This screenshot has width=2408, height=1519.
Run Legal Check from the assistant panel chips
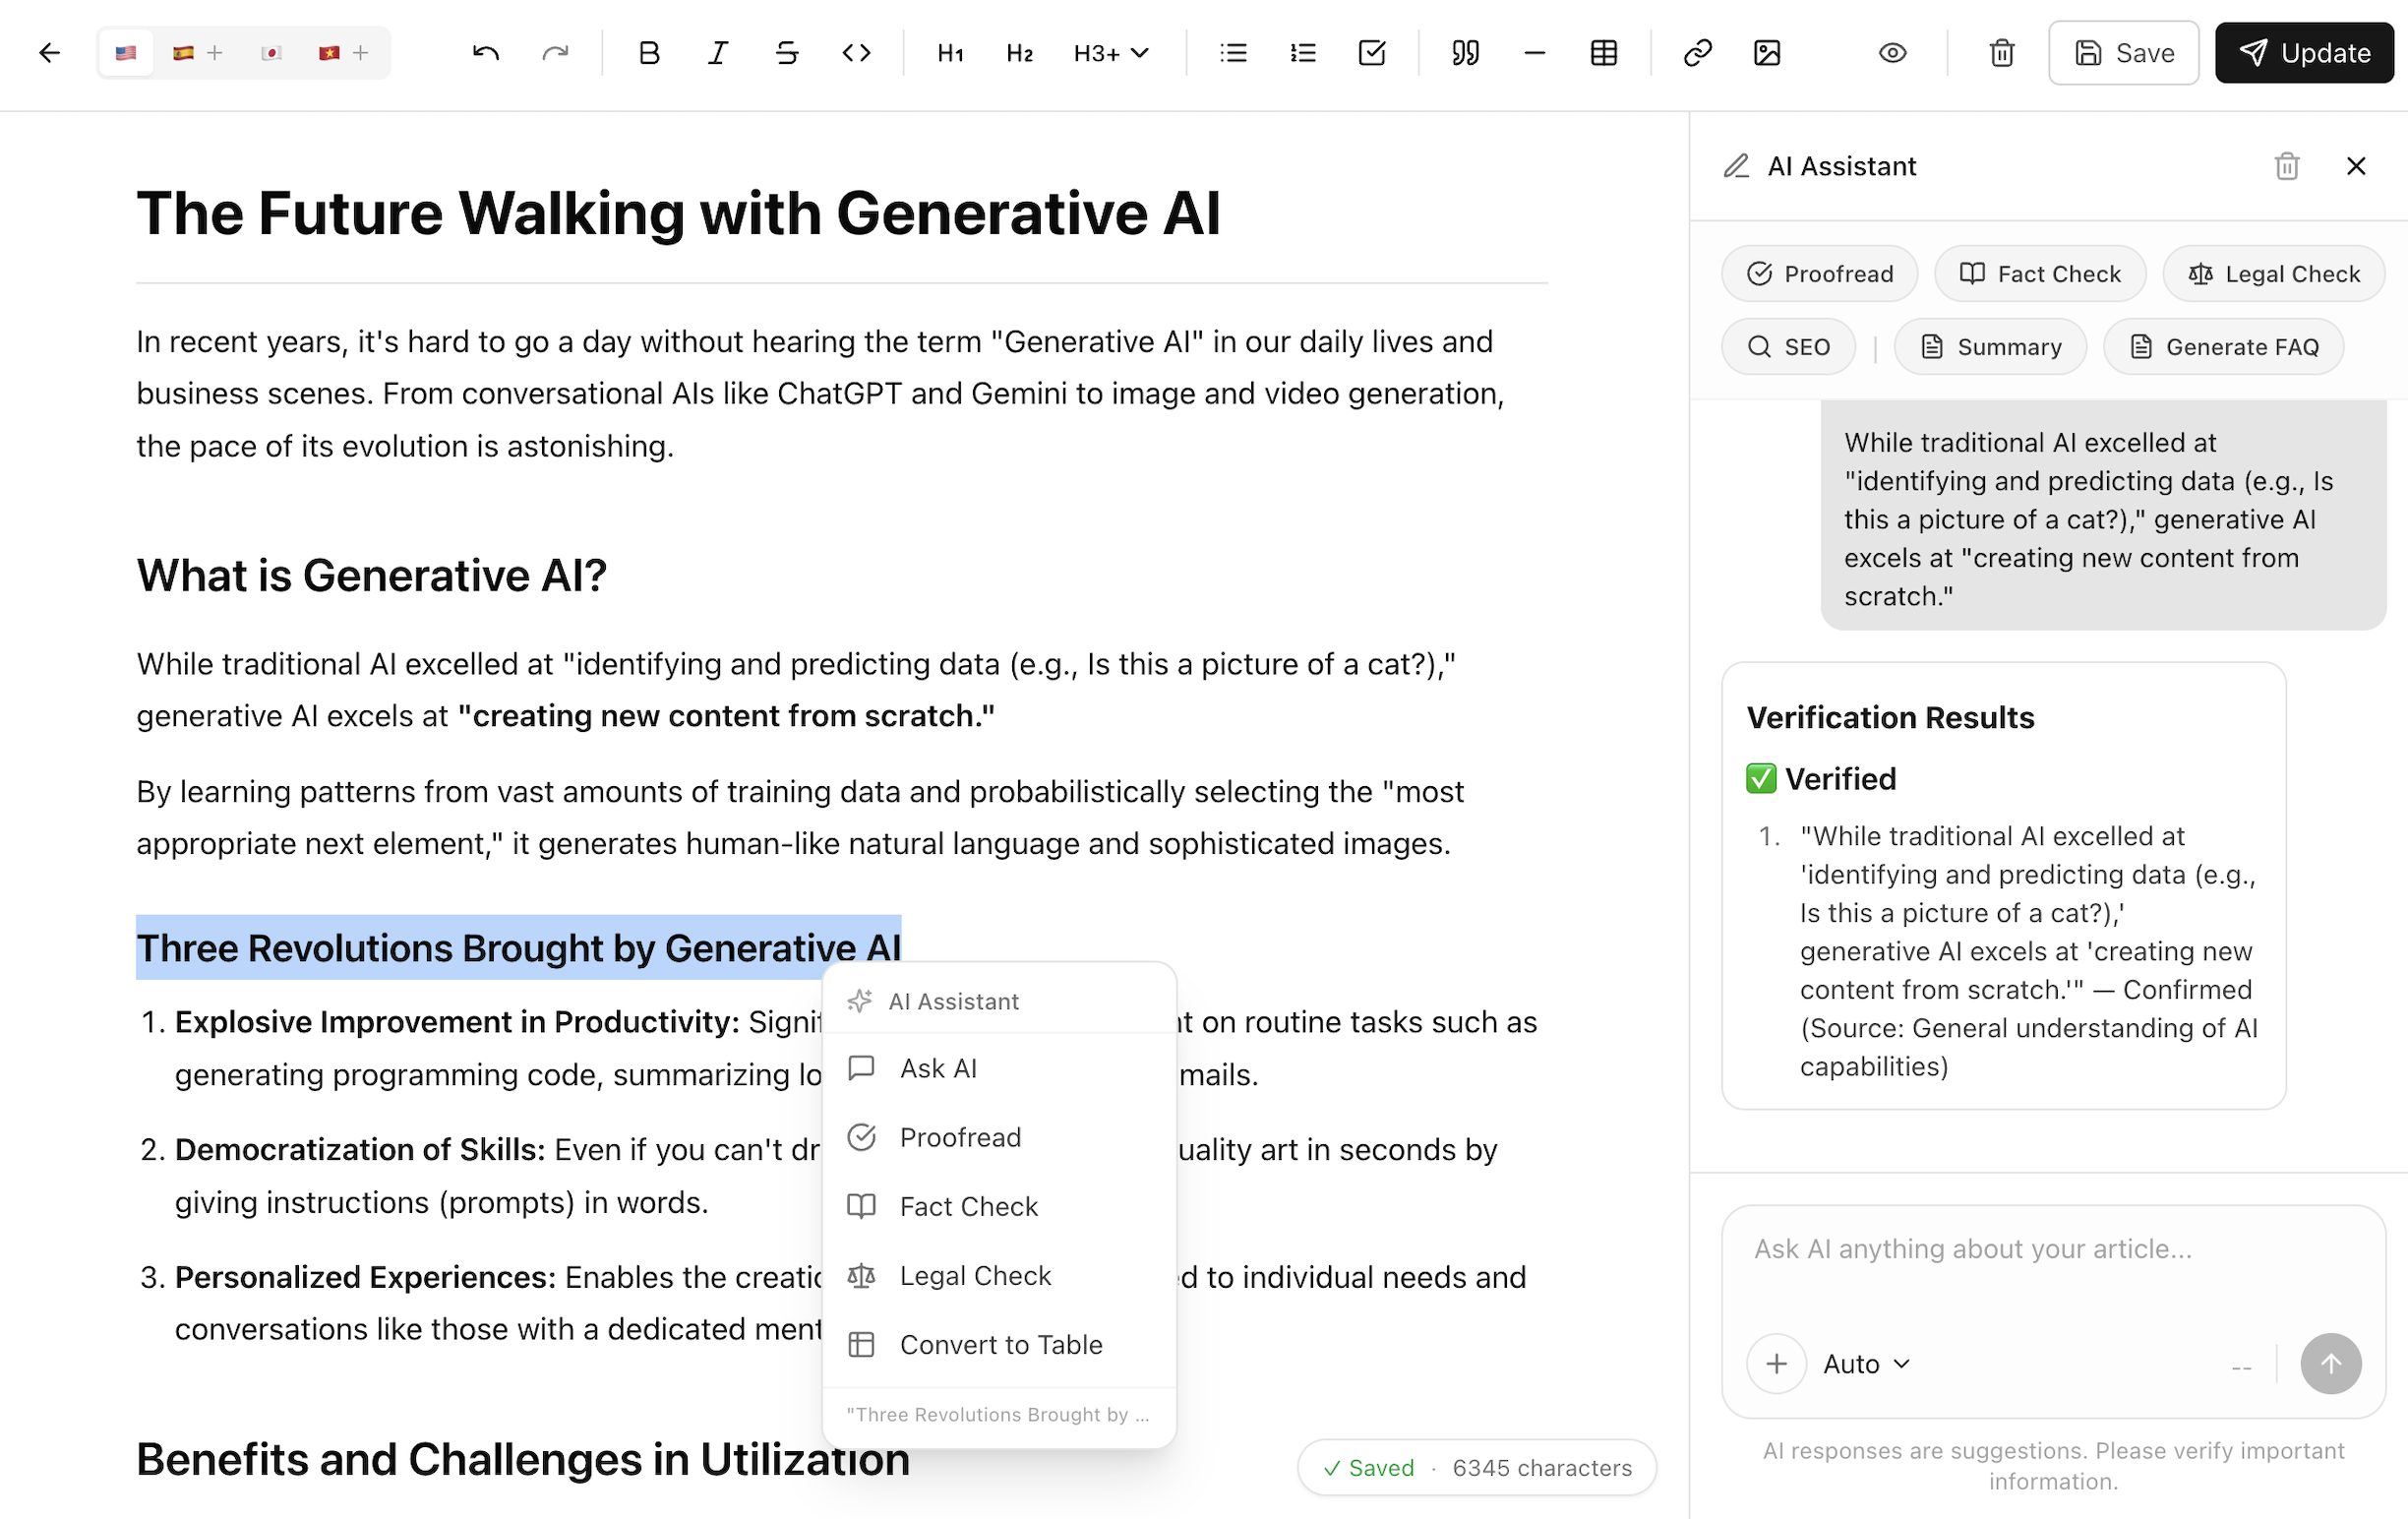click(2273, 274)
